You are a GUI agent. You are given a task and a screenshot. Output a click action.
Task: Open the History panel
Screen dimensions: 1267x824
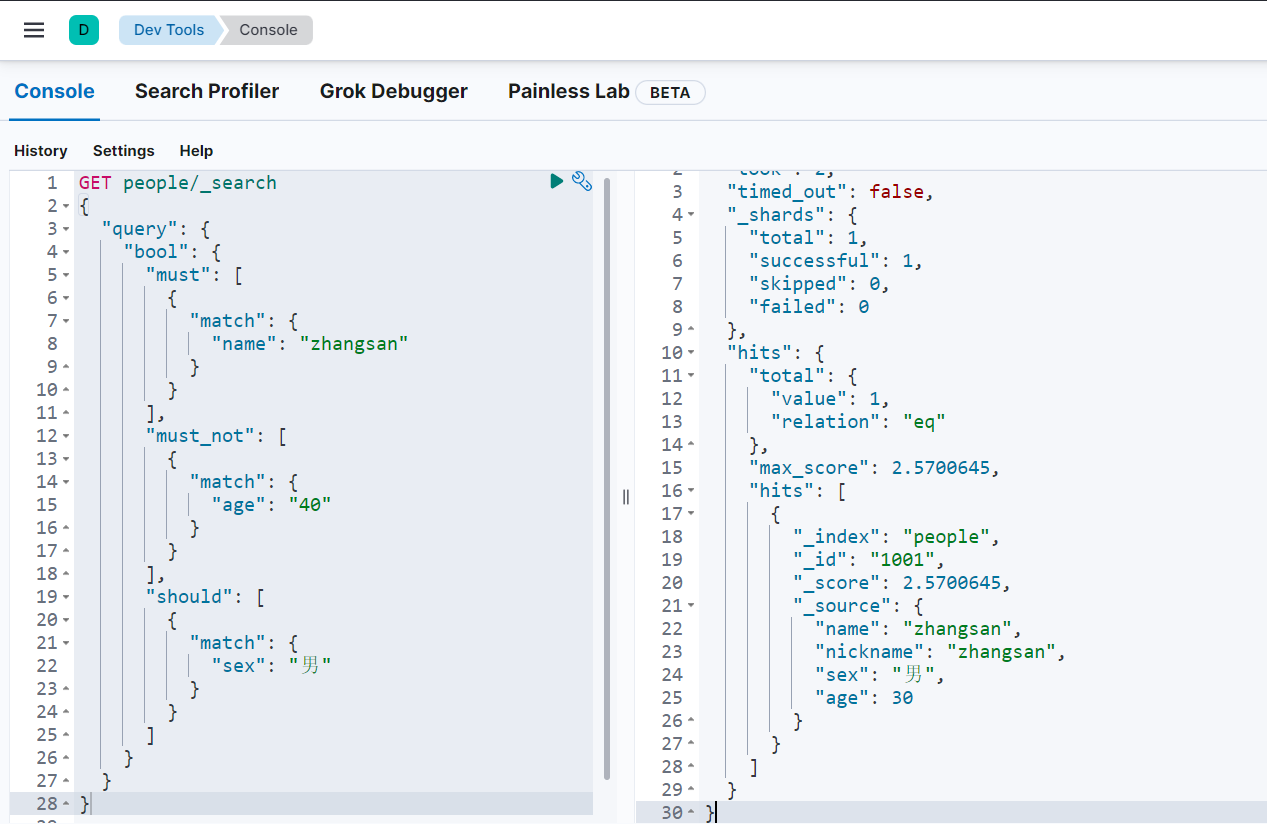tap(41, 151)
